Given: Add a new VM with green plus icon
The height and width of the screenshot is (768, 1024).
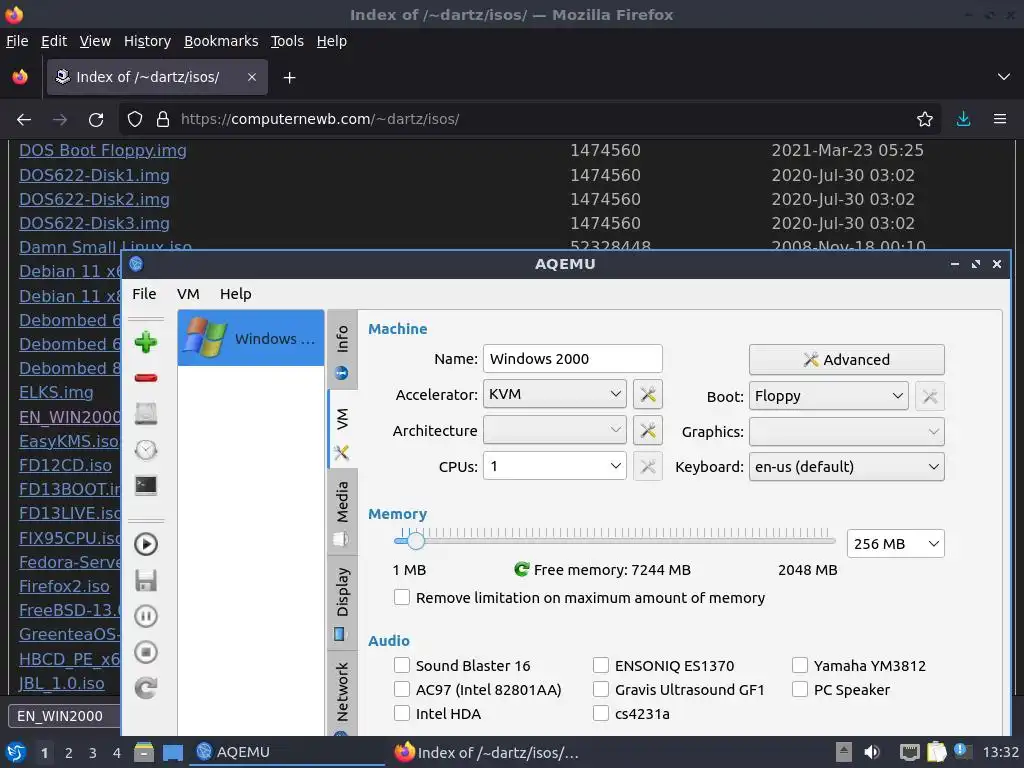Looking at the screenshot, I should pos(146,342).
